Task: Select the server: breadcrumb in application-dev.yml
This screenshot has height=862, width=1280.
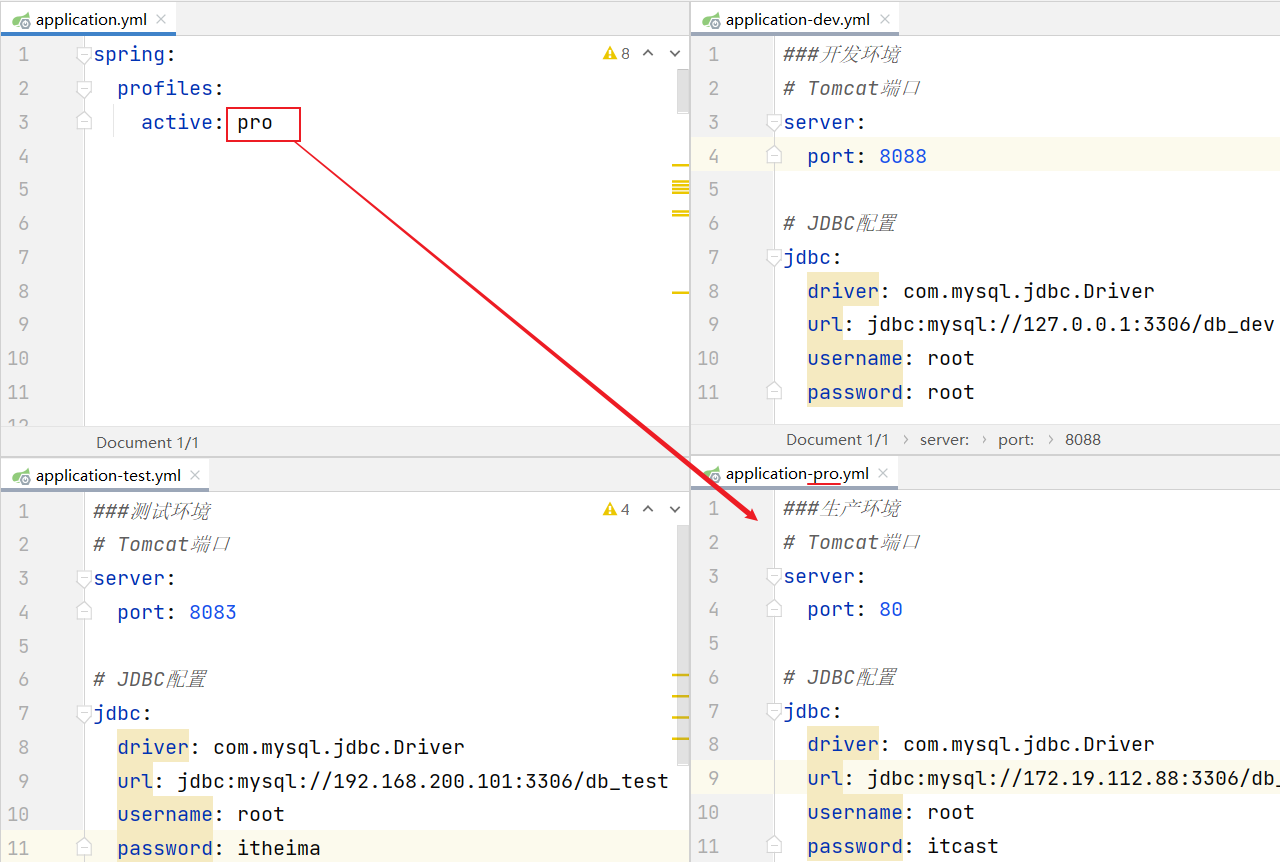Action: point(944,439)
